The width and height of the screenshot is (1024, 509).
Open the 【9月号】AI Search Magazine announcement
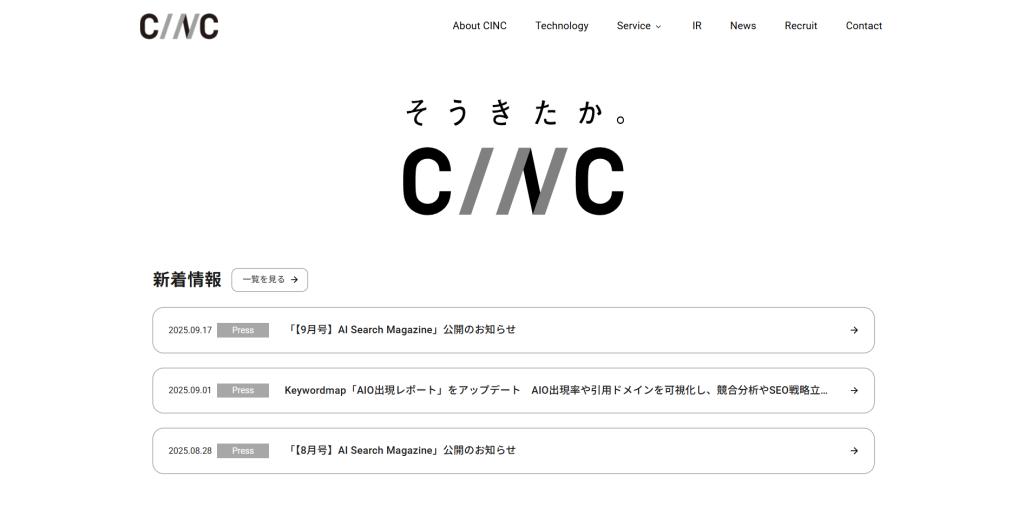[x=401, y=330]
